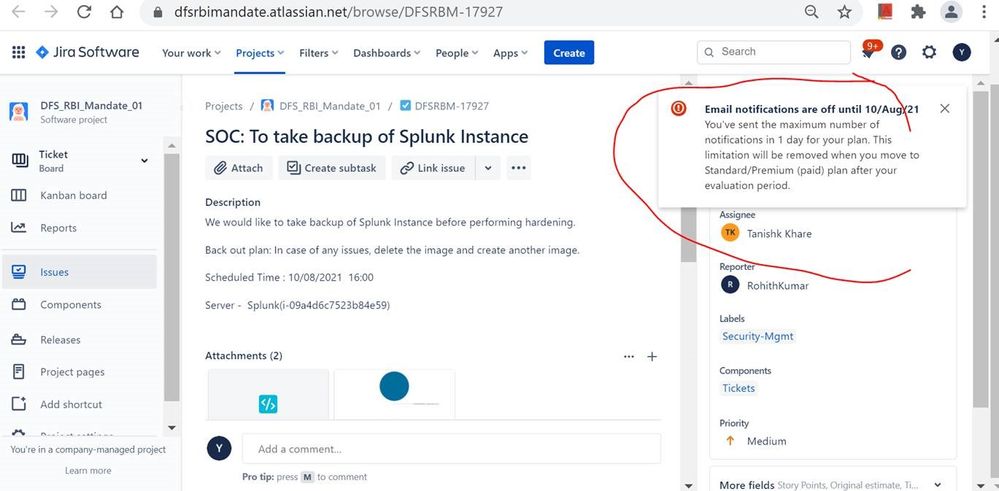Image resolution: width=999 pixels, height=491 pixels.
Task: Open the Help question mark icon
Action: [898, 53]
